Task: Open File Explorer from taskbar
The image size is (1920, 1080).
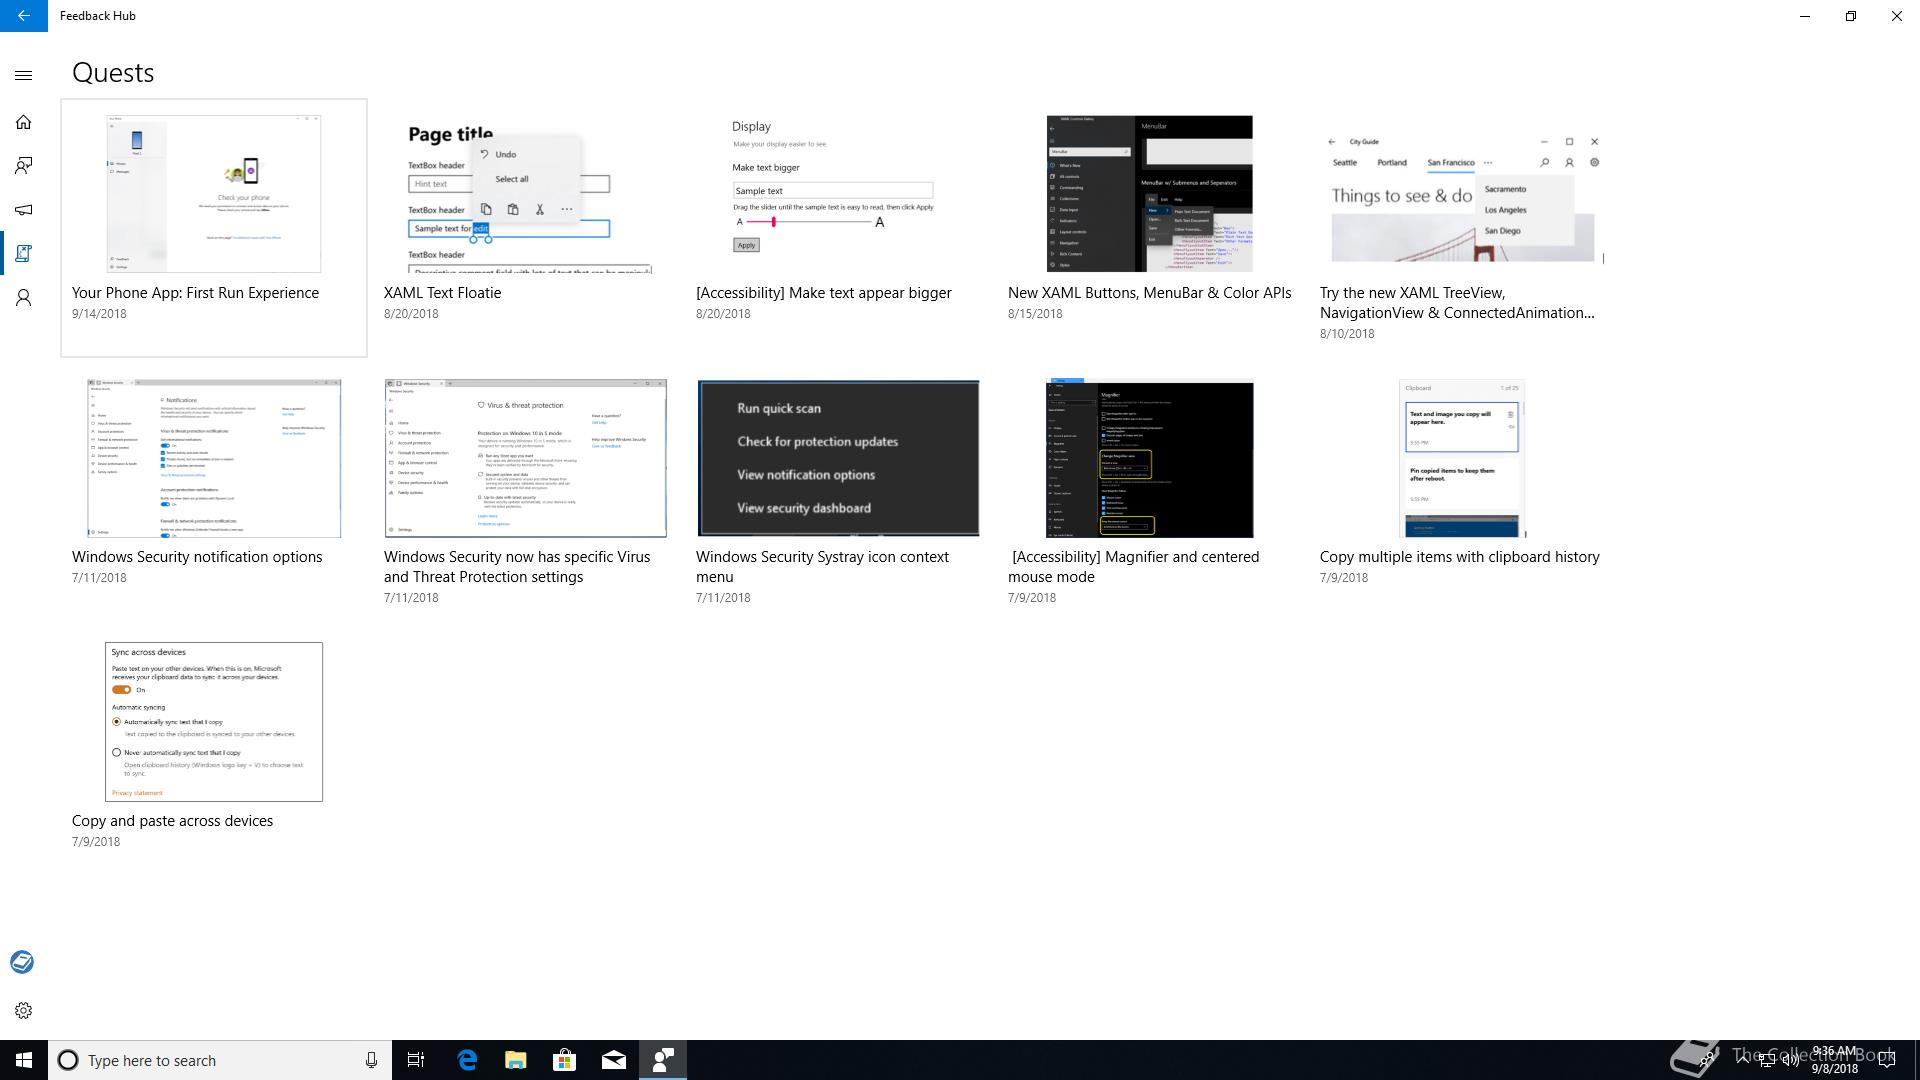Action: tap(516, 1060)
